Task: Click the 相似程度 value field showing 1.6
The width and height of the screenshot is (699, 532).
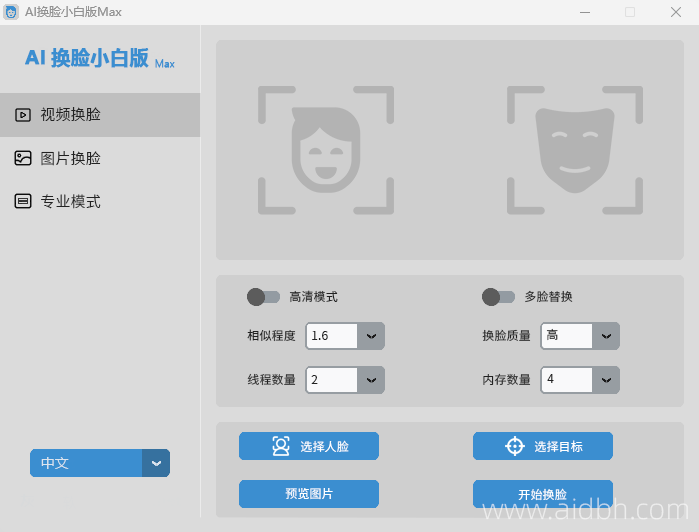Action: point(332,336)
